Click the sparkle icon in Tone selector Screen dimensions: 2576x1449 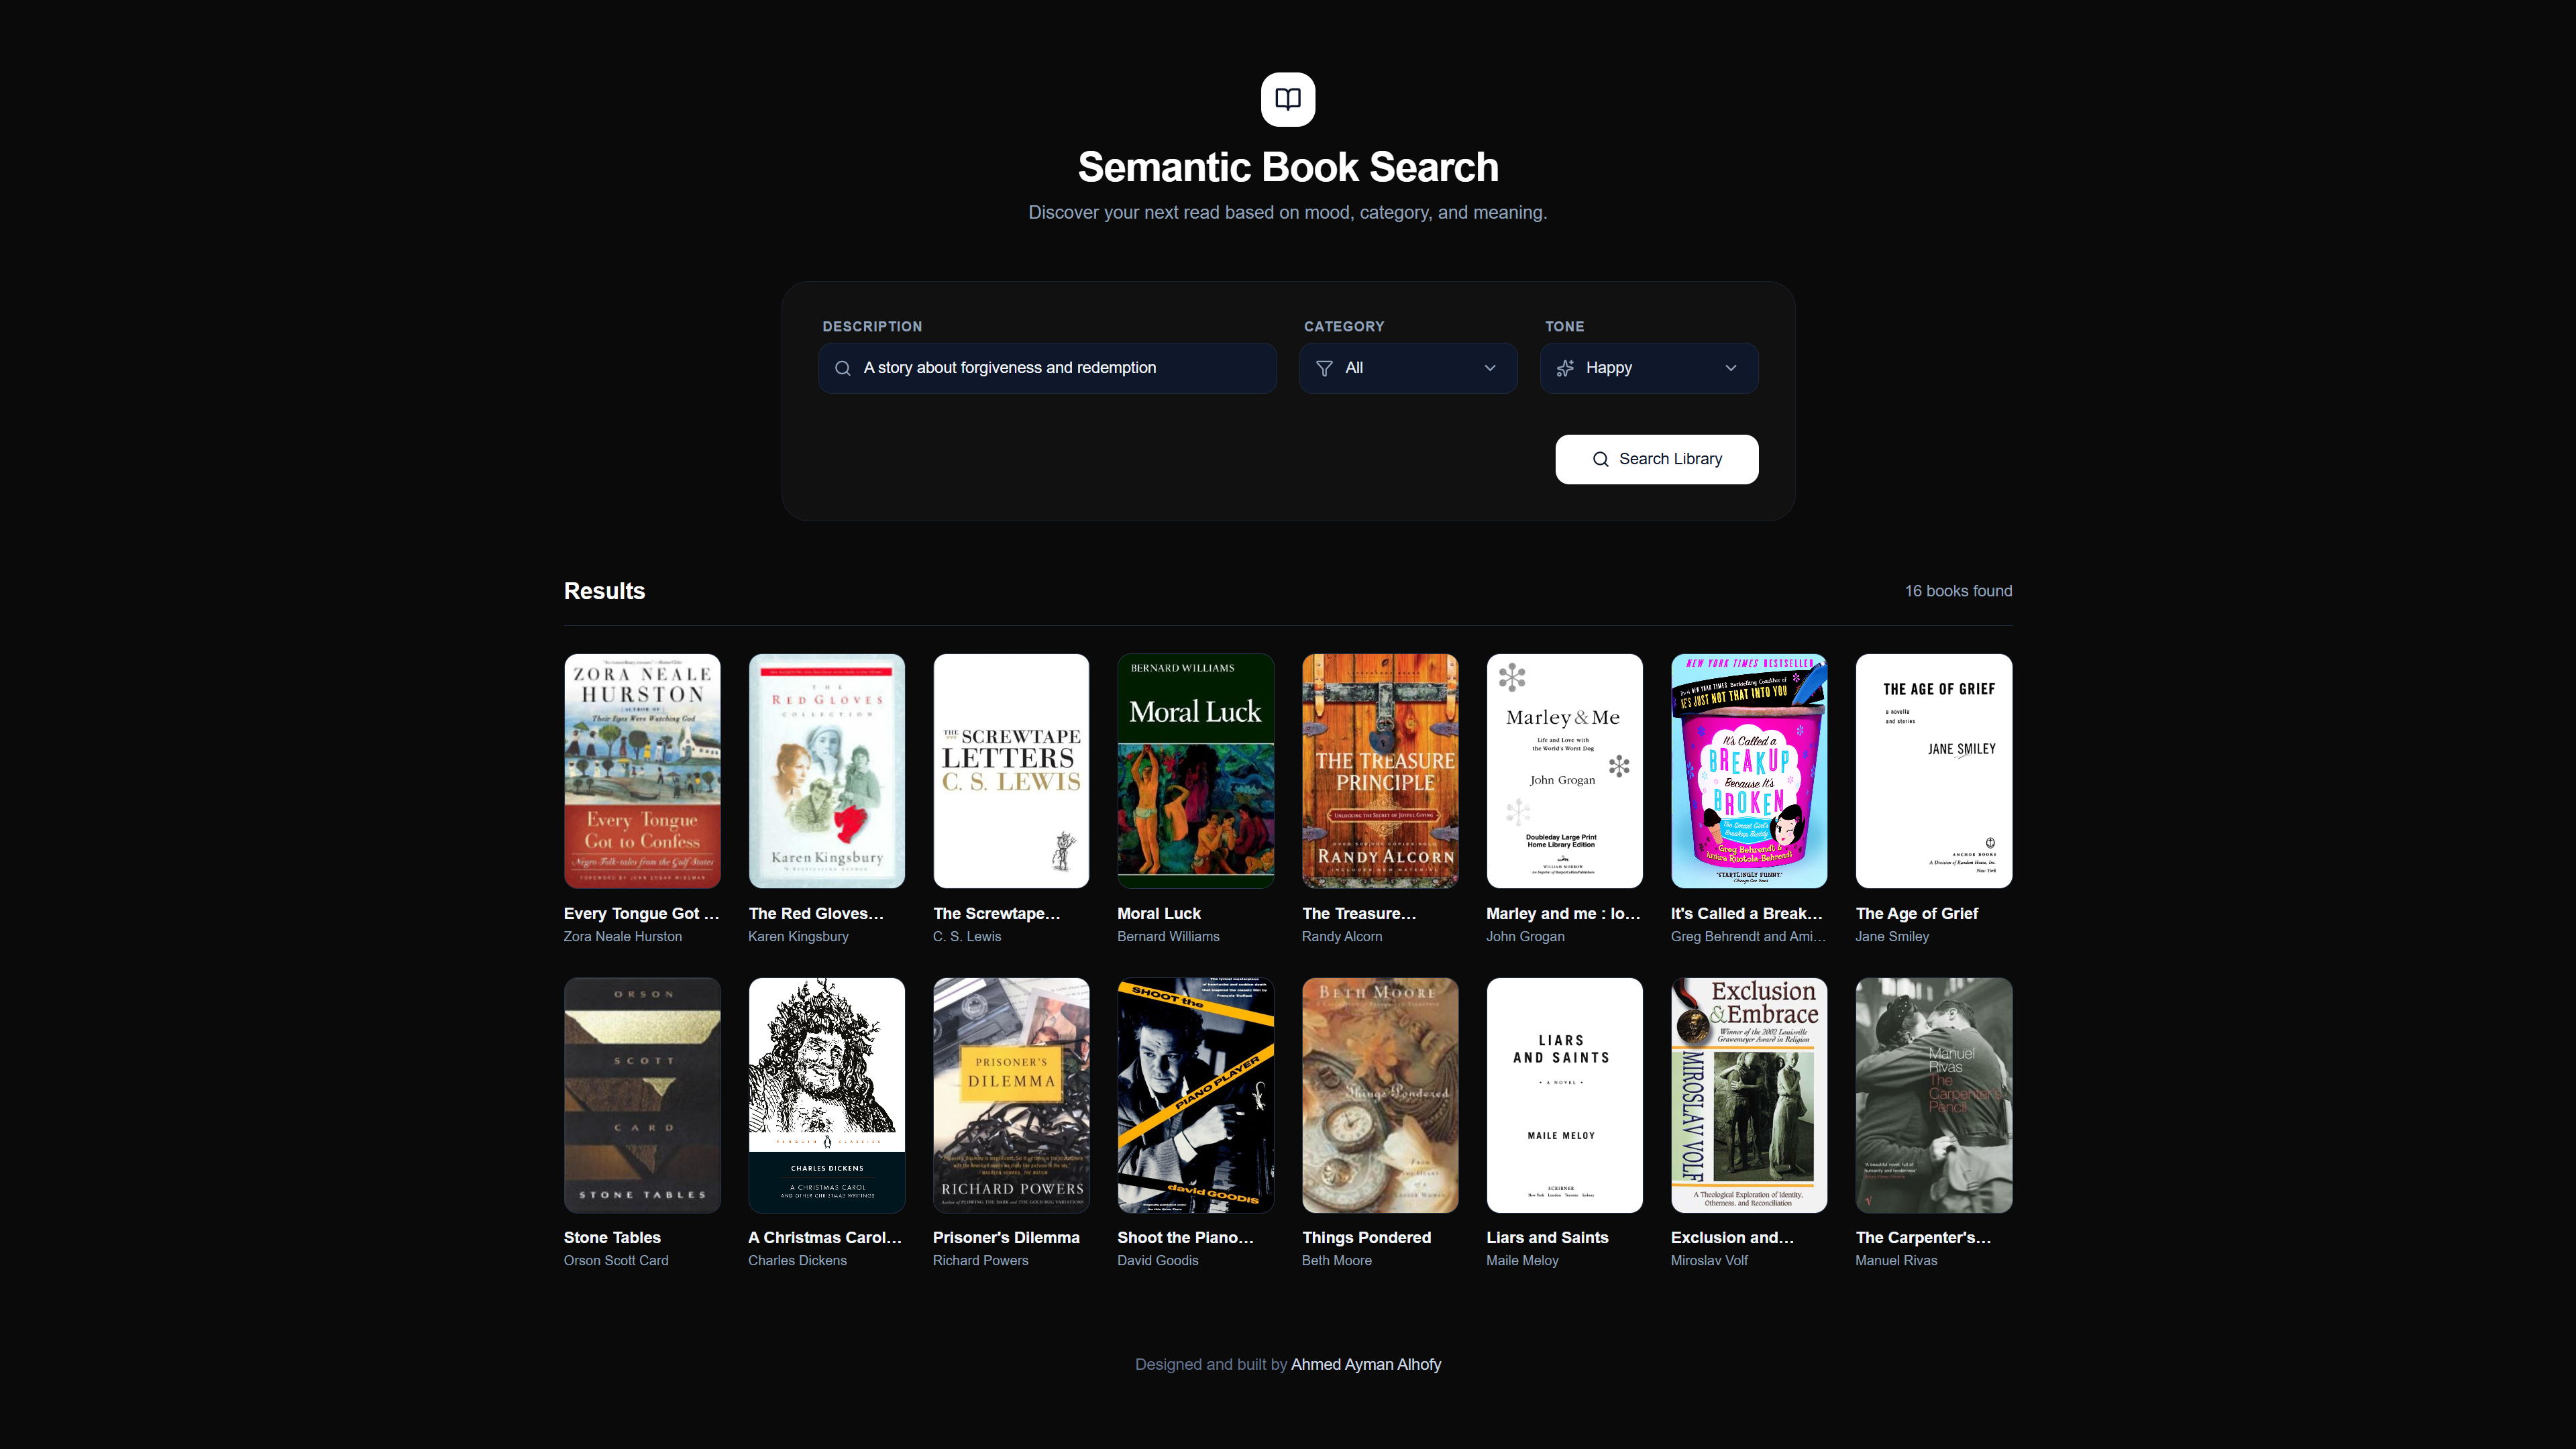[x=1565, y=368]
